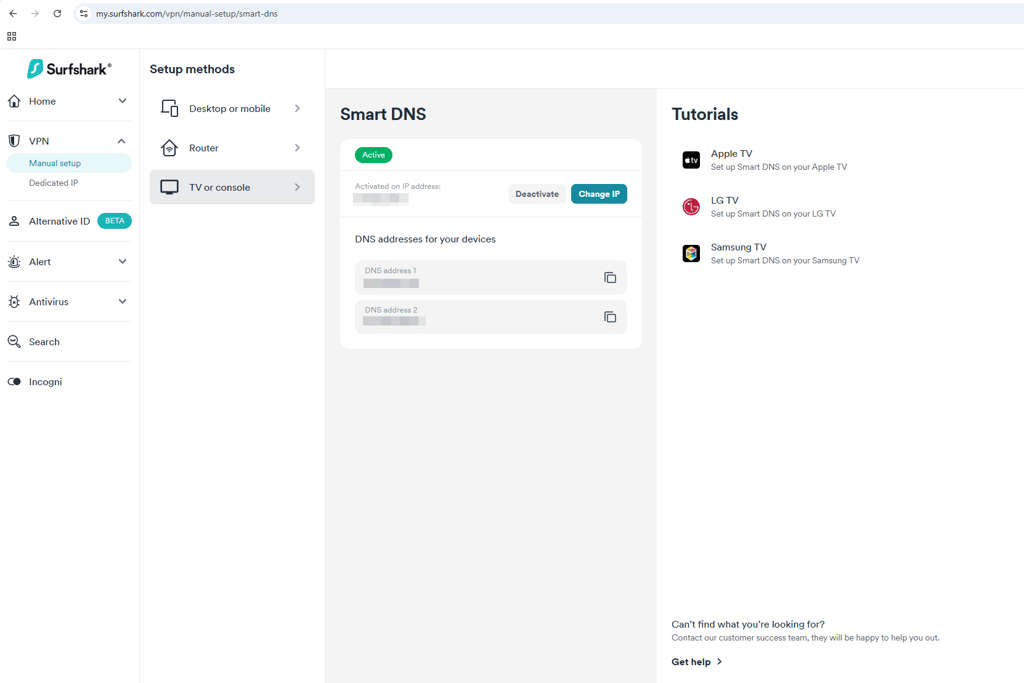Expand the Alert section chevron
The height and width of the screenshot is (683, 1024).
point(122,262)
